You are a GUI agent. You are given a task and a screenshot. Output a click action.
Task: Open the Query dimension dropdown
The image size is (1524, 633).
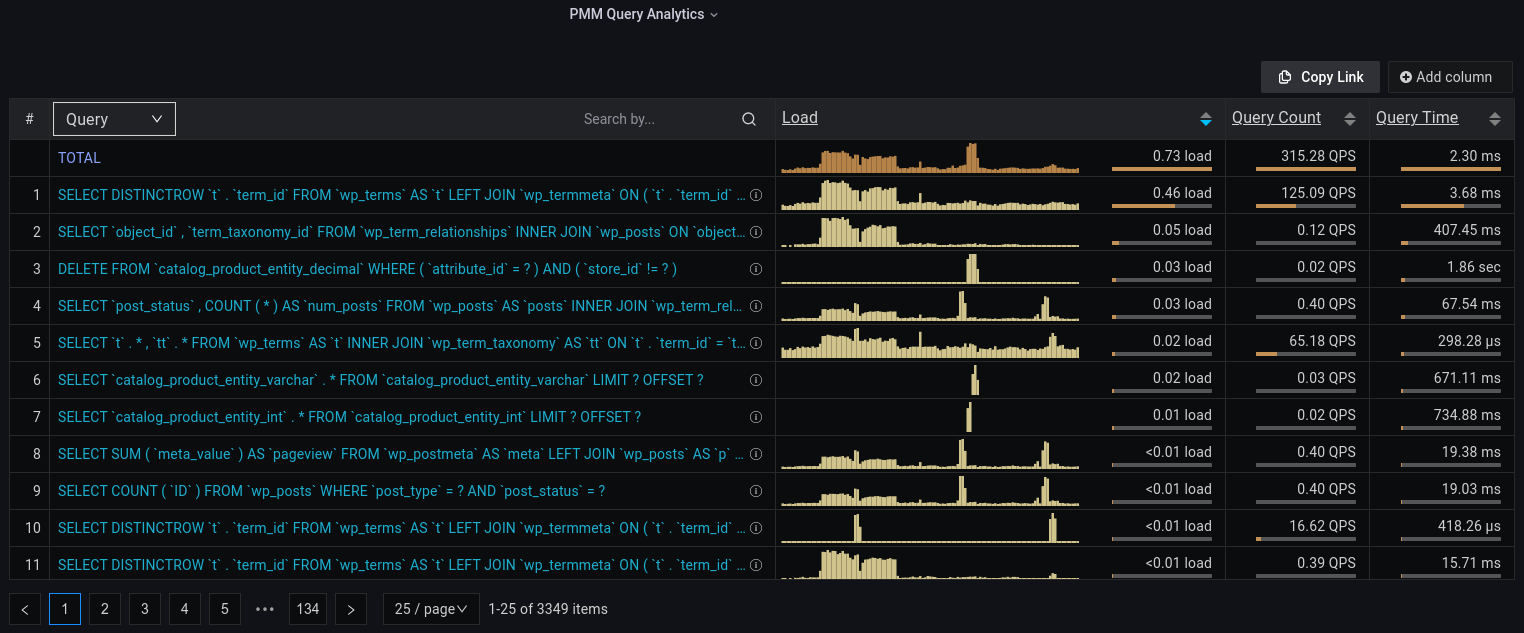[x=114, y=119]
